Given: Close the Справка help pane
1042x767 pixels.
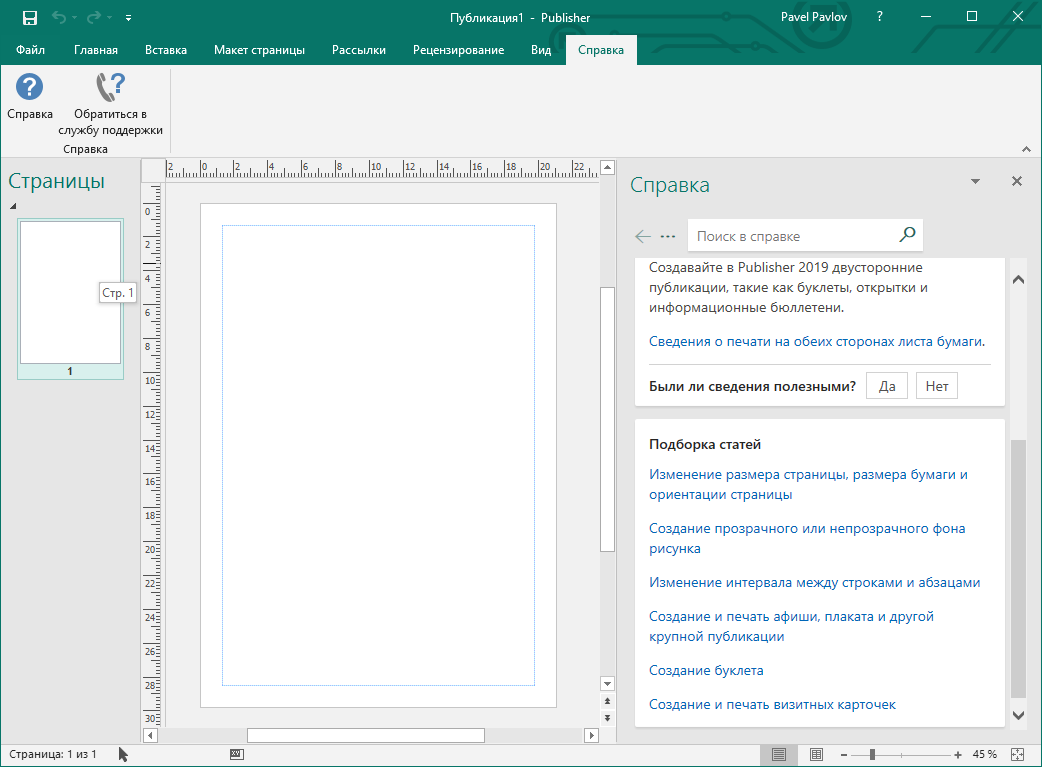Looking at the screenshot, I should pos(1017,181).
